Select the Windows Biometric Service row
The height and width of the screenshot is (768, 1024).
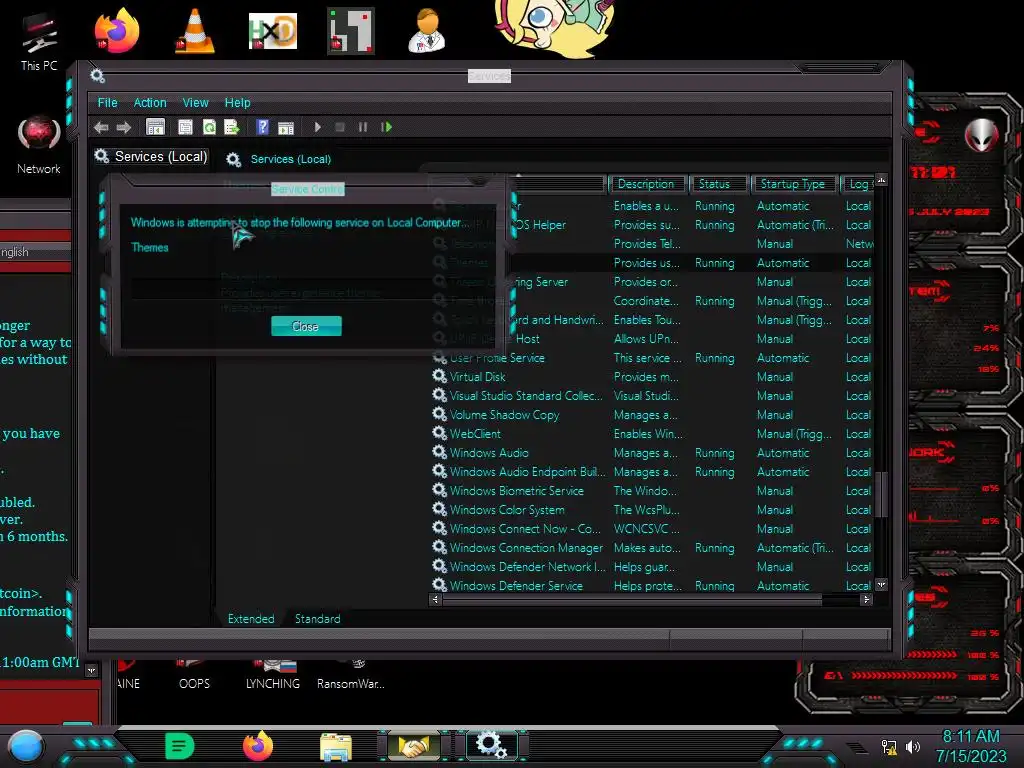click(653, 490)
